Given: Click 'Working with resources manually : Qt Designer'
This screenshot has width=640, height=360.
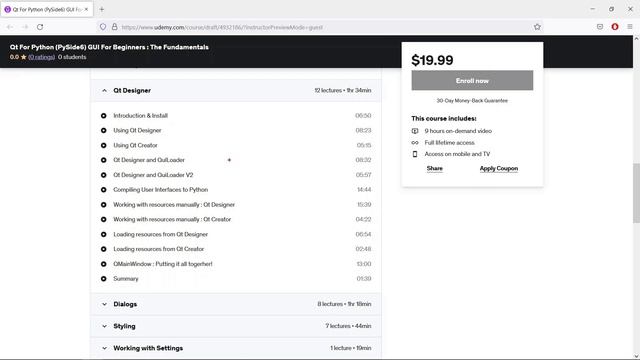Looking at the screenshot, I should [174, 205].
